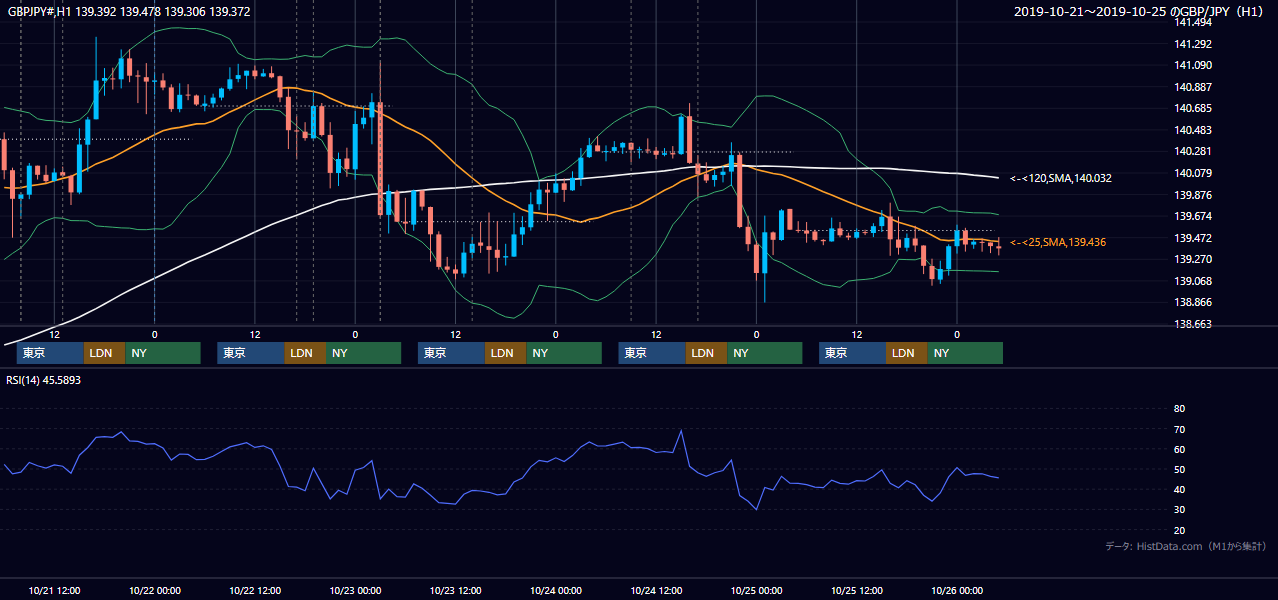Screen dimensions: 1278x600
Task: Select the NY session block for 10/24
Action: coord(765,353)
